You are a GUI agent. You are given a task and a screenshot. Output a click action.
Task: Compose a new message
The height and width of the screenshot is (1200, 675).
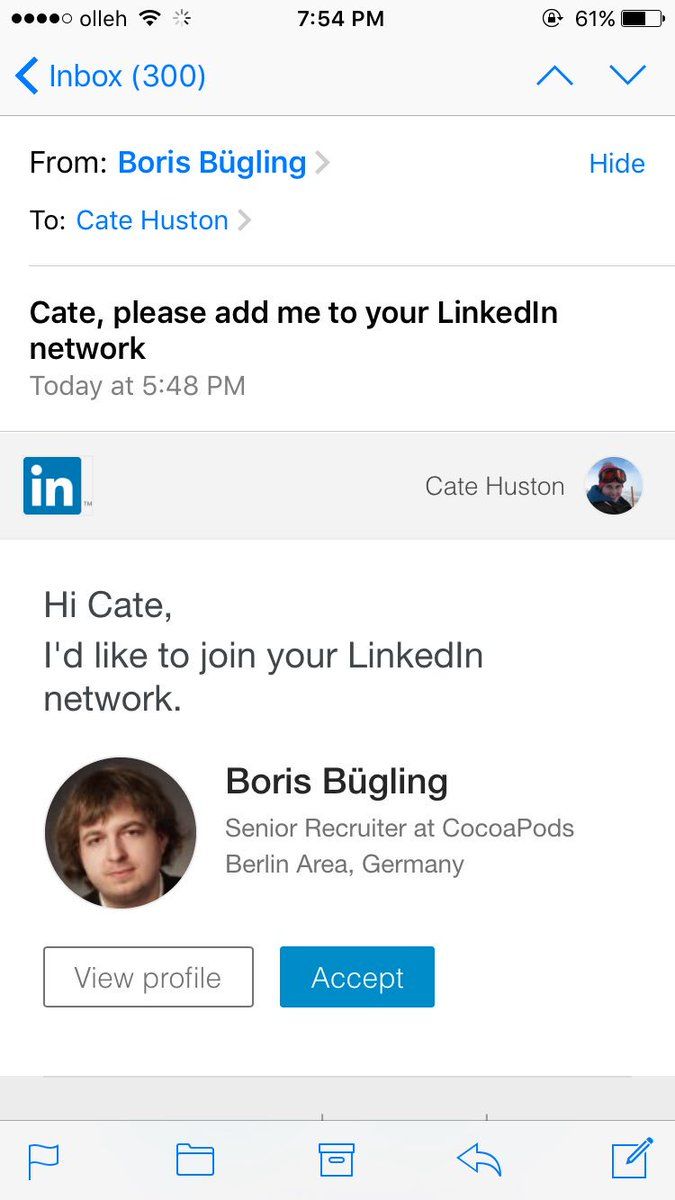[x=632, y=1158]
